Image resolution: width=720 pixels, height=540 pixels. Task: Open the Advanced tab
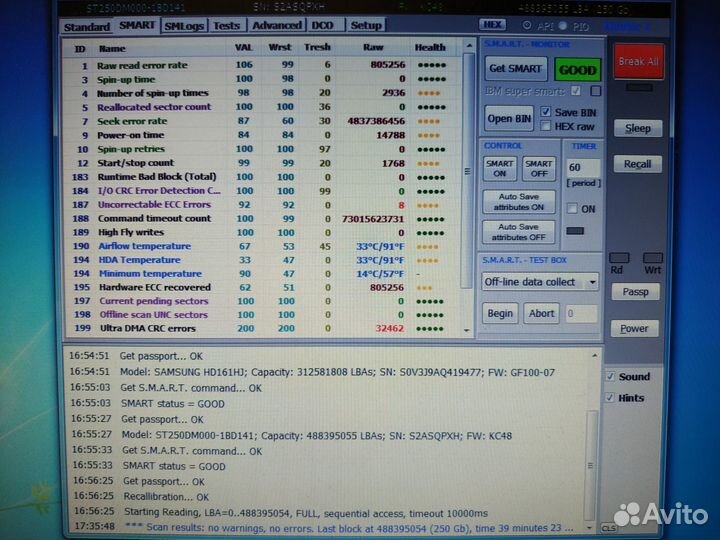(277, 25)
